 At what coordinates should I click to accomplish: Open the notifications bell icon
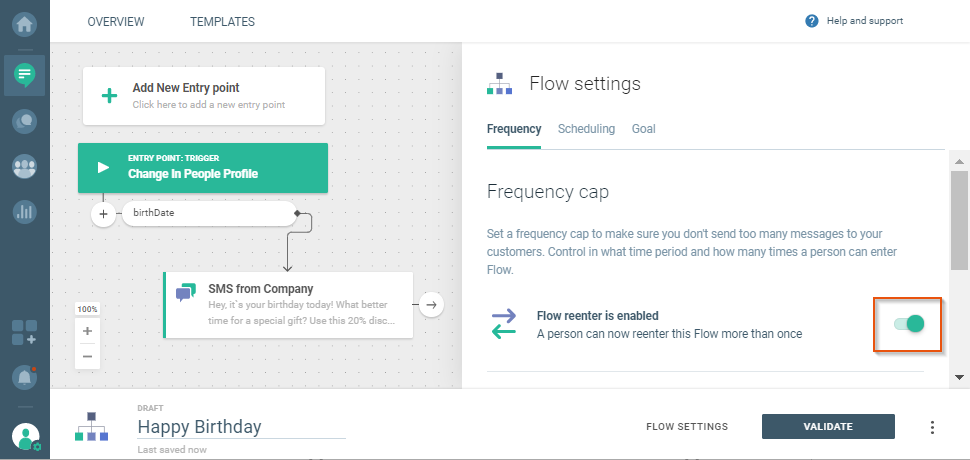click(x=24, y=377)
